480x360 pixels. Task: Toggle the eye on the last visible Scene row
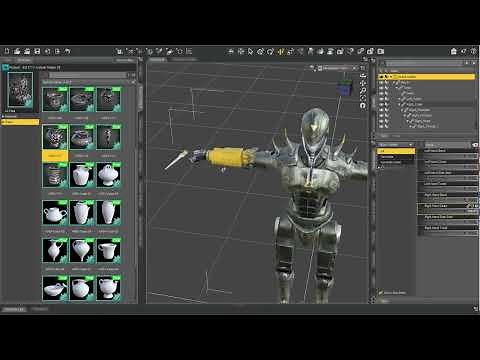coord(381,126)
